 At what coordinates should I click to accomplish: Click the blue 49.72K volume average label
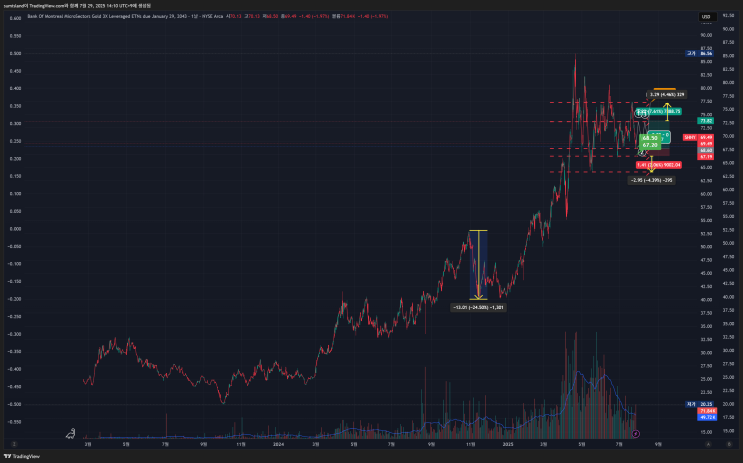pyautogui.click(x=707, y=417)
